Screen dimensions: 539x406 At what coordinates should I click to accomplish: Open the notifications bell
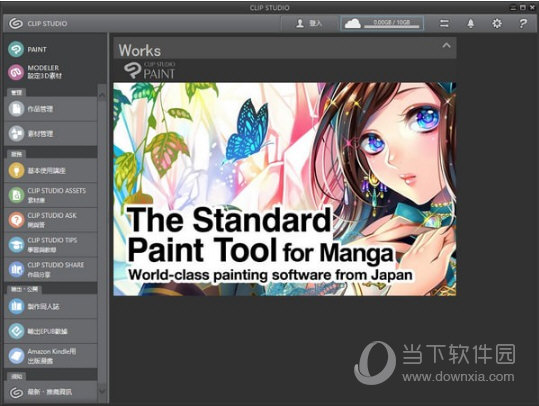click(471, 23)
